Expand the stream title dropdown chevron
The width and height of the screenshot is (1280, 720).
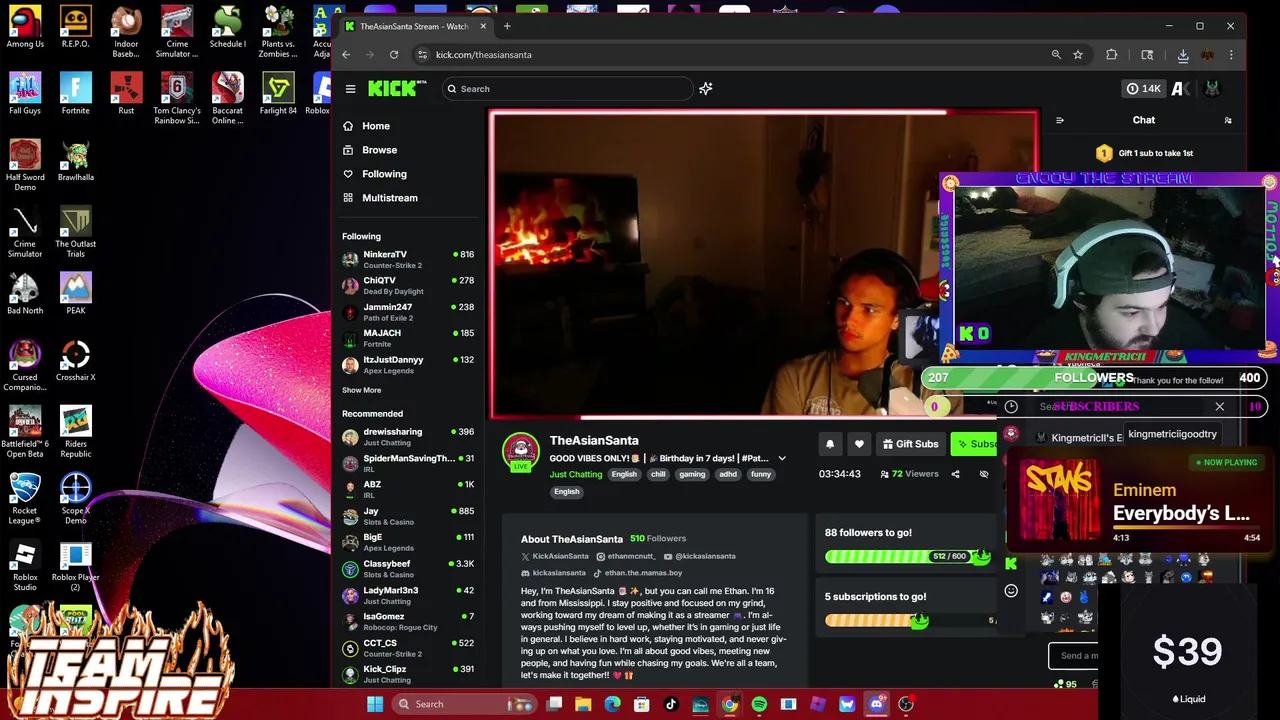point(782,459)
